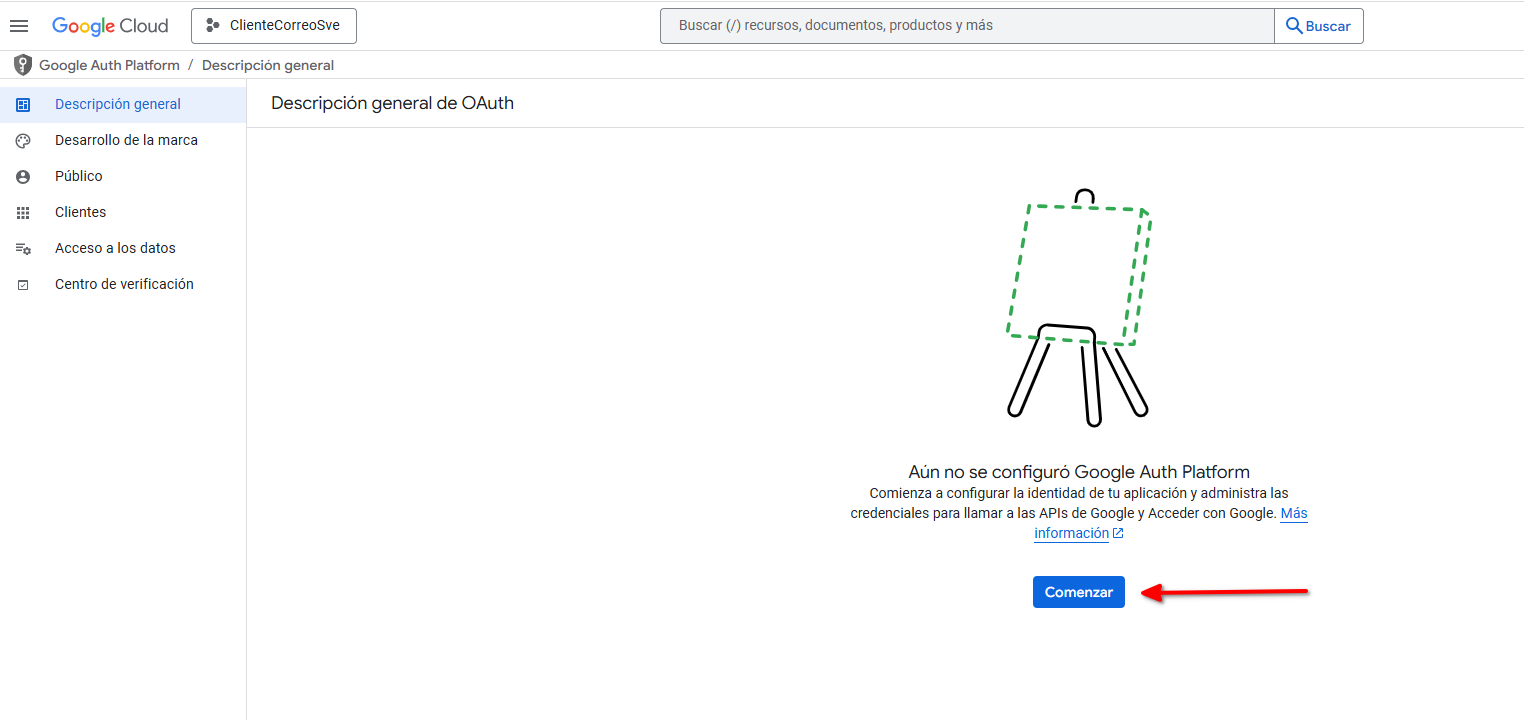Screen dimensions: 1524x720
Task: Click the Desarrollo de la marca palette icon
Action: click(23, 141)
